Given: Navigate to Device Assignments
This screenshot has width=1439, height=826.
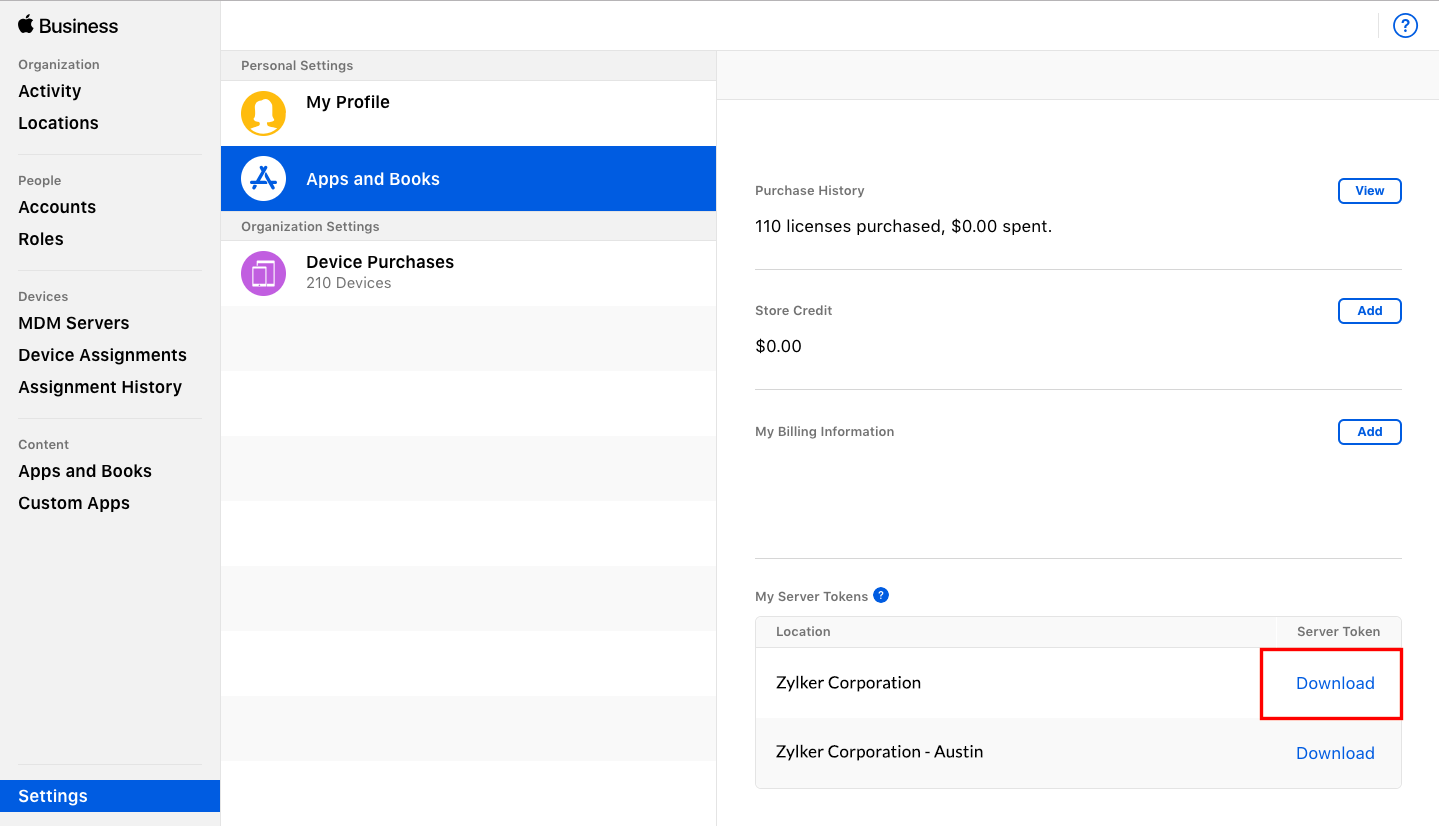Looking at the screenshot, I should coord(102,355).
